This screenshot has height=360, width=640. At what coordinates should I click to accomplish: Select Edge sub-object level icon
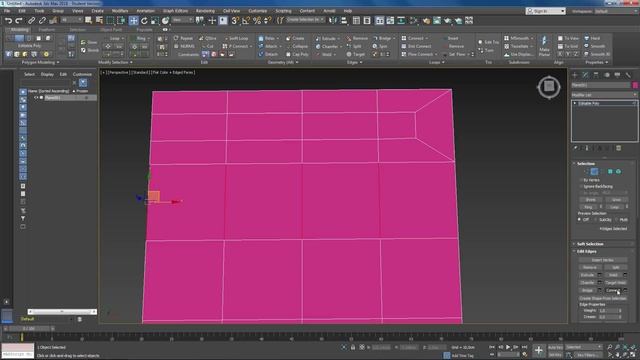(x=594, y=172)
